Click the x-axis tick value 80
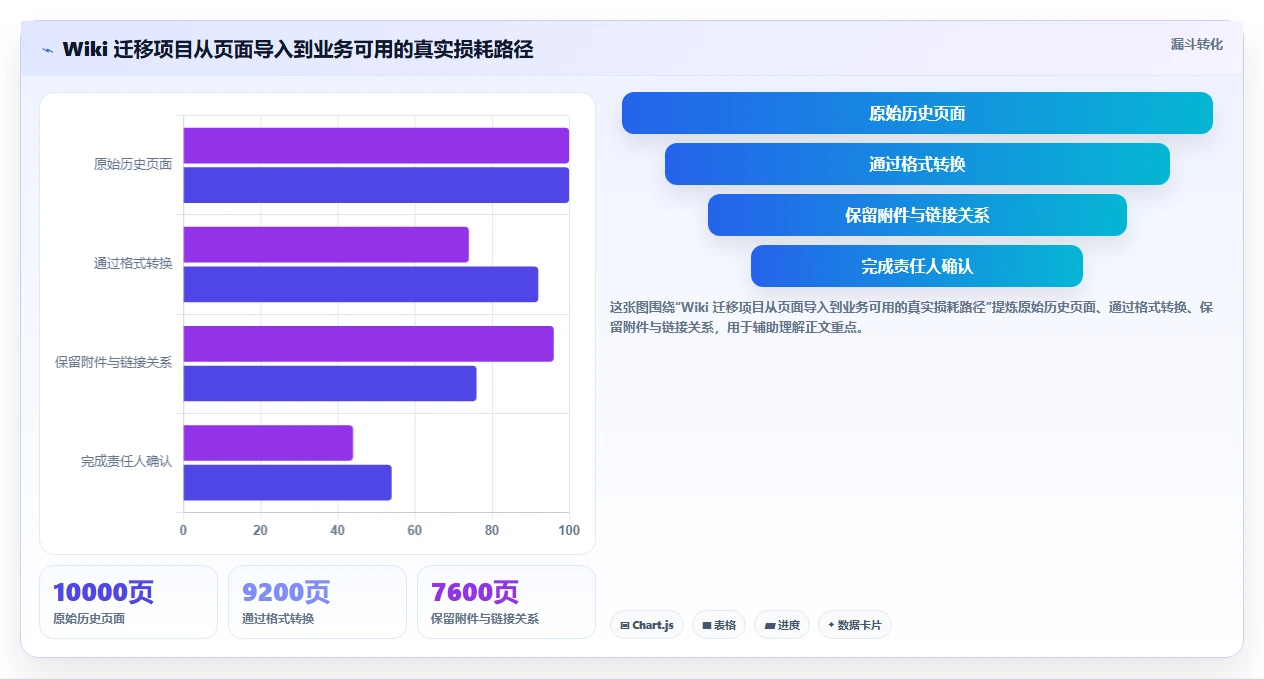Viewport: 1264px width, 679px height. point(492,530)
